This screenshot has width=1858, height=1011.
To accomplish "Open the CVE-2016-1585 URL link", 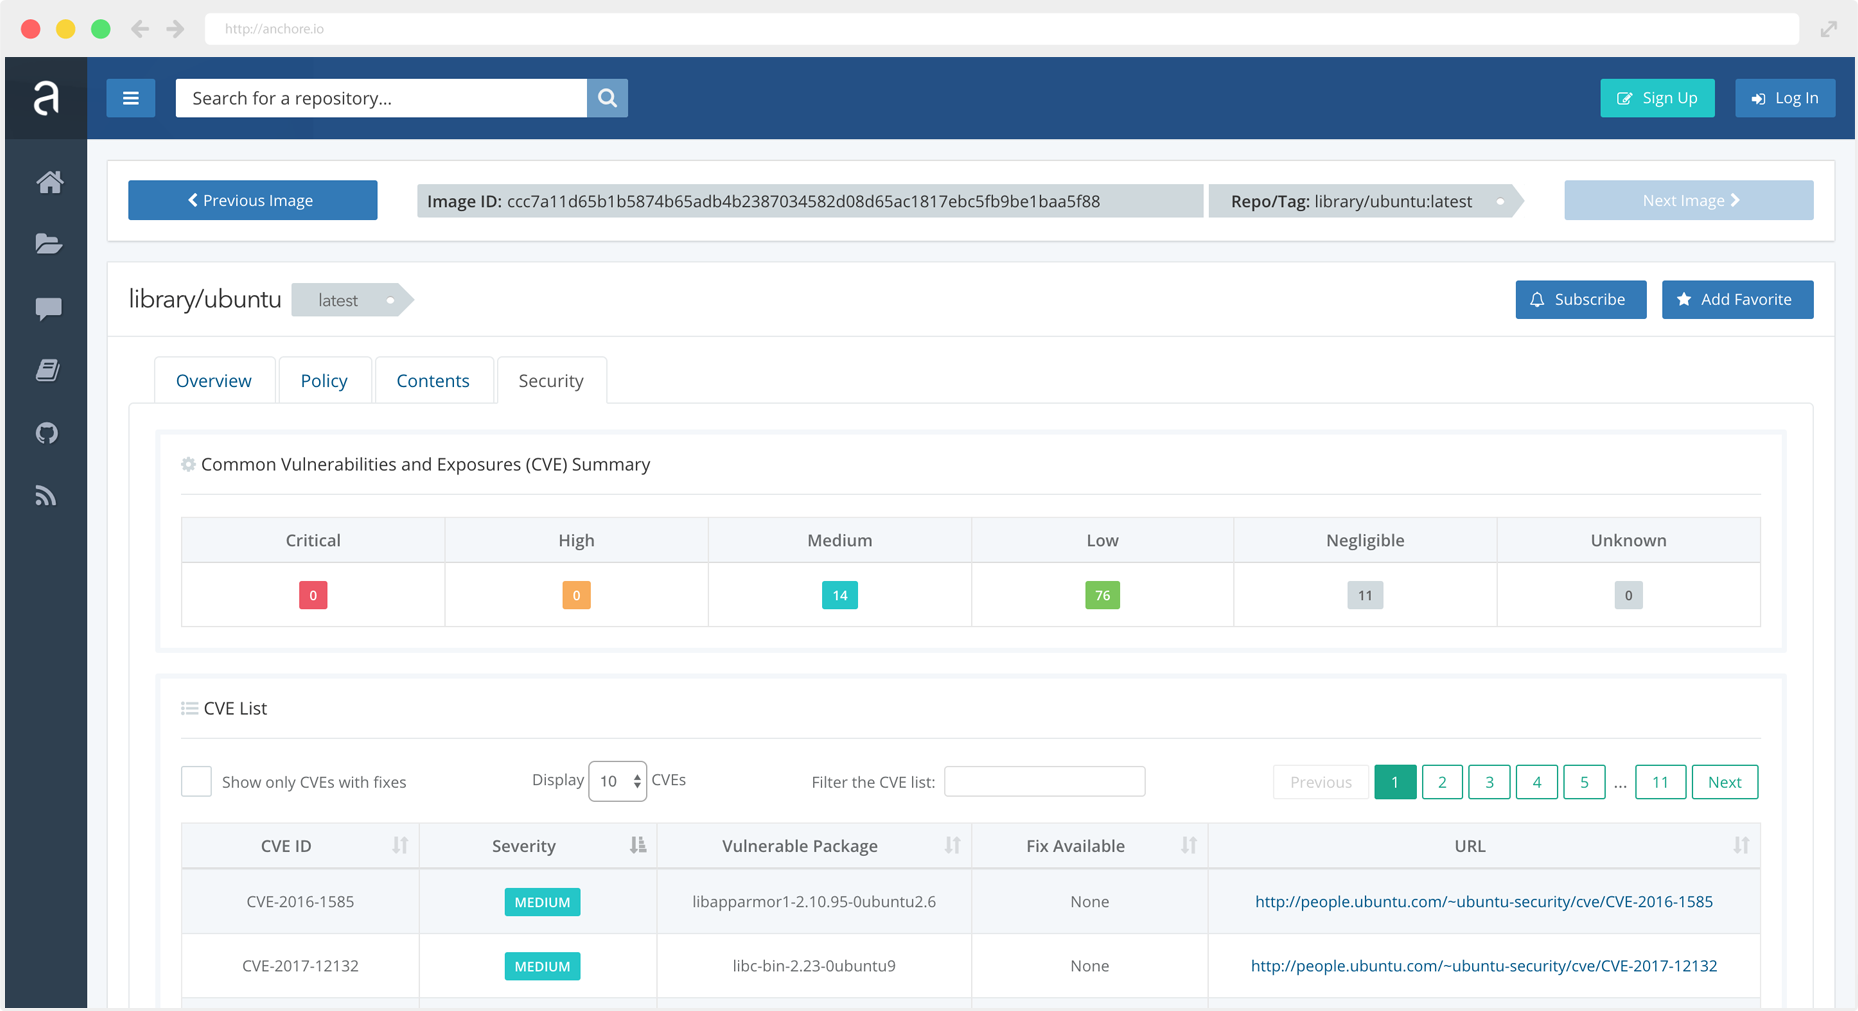I will 1484,901.
